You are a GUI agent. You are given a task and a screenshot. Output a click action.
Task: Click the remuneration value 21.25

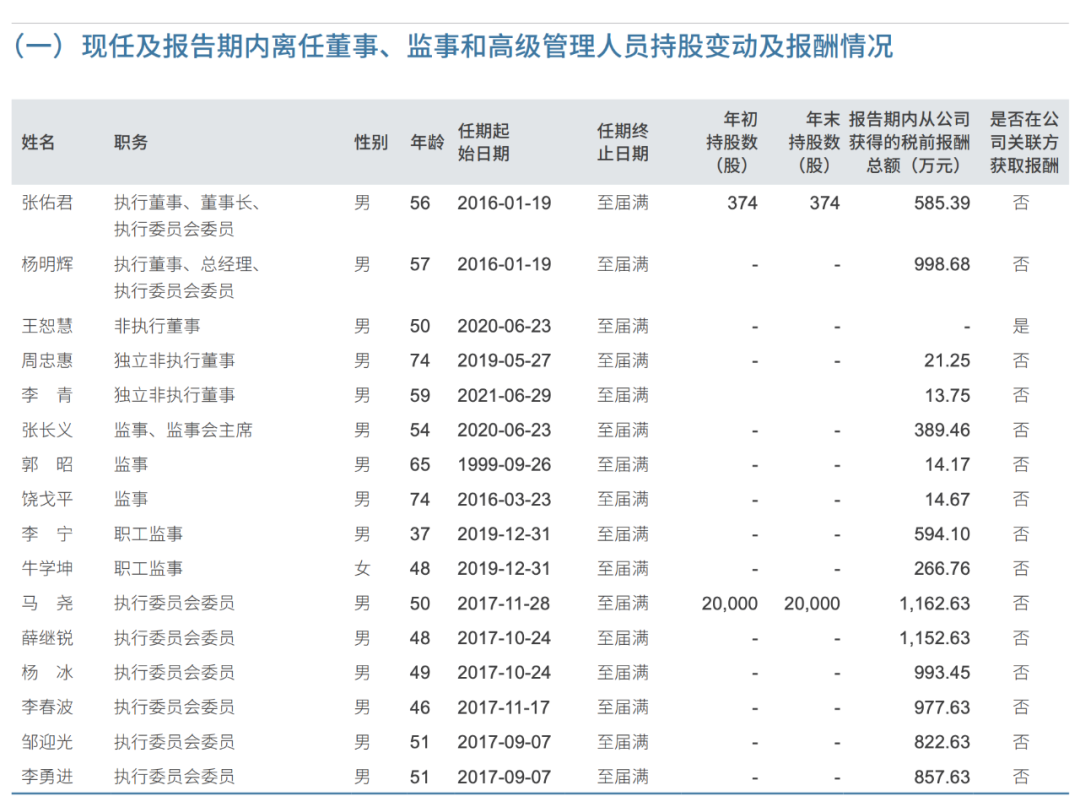(x=946, y=361)
